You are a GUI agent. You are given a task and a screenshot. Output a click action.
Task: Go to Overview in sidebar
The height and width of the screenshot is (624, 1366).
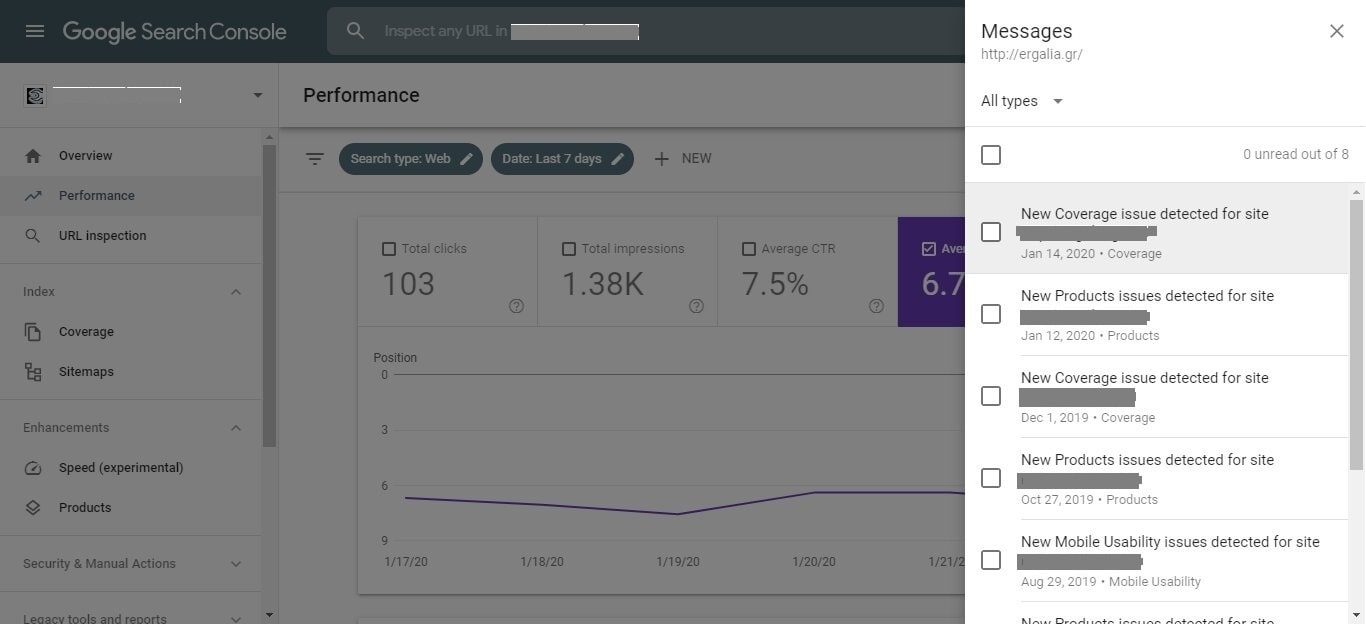point(85,156)
